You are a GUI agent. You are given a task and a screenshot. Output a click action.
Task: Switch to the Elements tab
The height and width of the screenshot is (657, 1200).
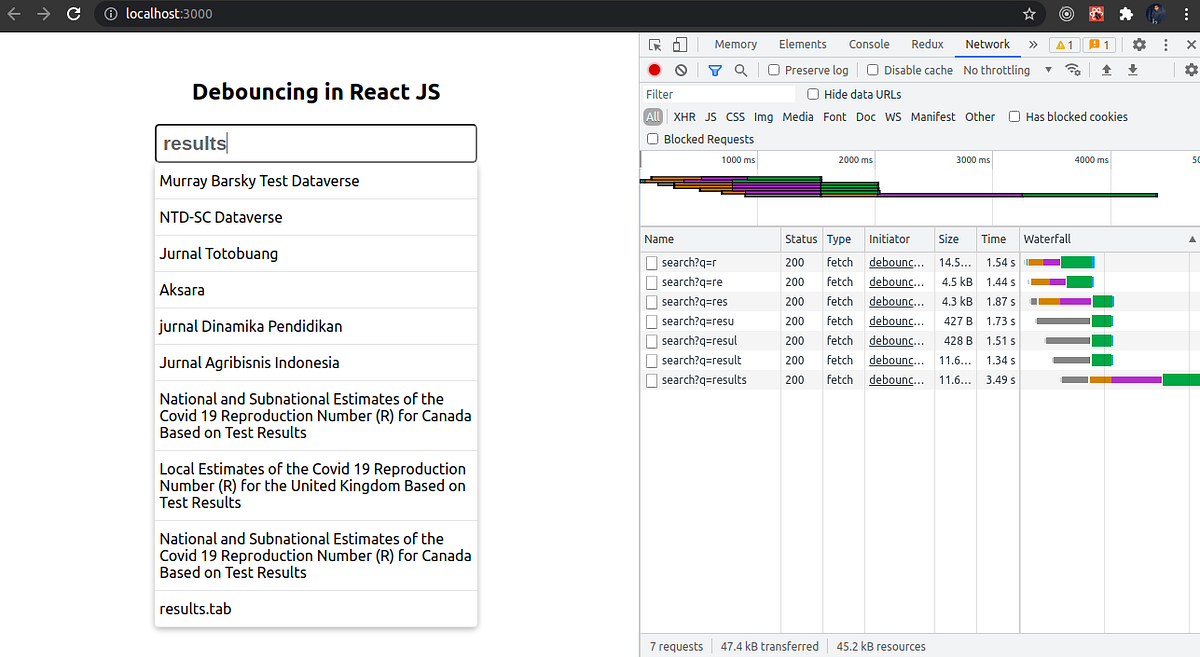[803, 44]
